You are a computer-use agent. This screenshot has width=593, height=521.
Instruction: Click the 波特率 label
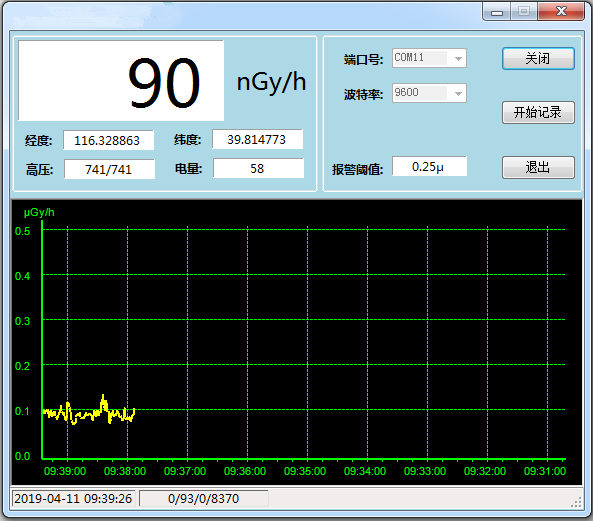click(x=363, y=94)
